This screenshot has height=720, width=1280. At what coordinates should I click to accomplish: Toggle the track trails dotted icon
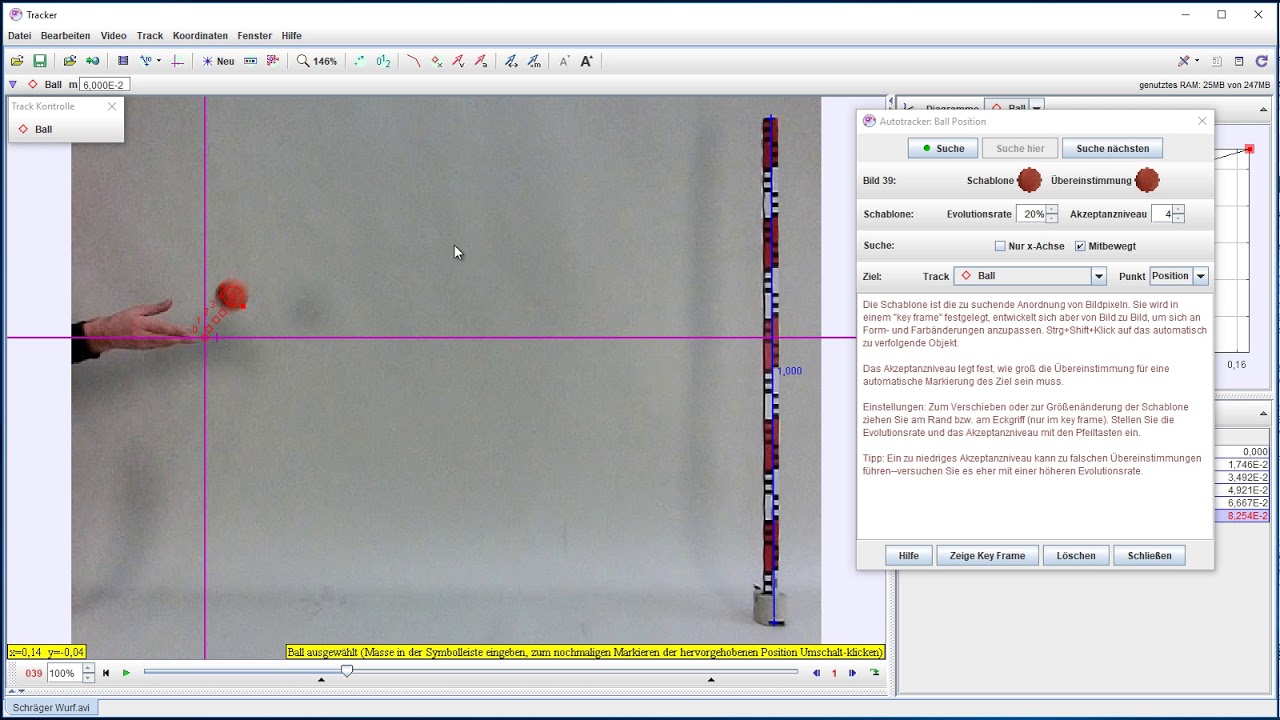coord(360,61)
